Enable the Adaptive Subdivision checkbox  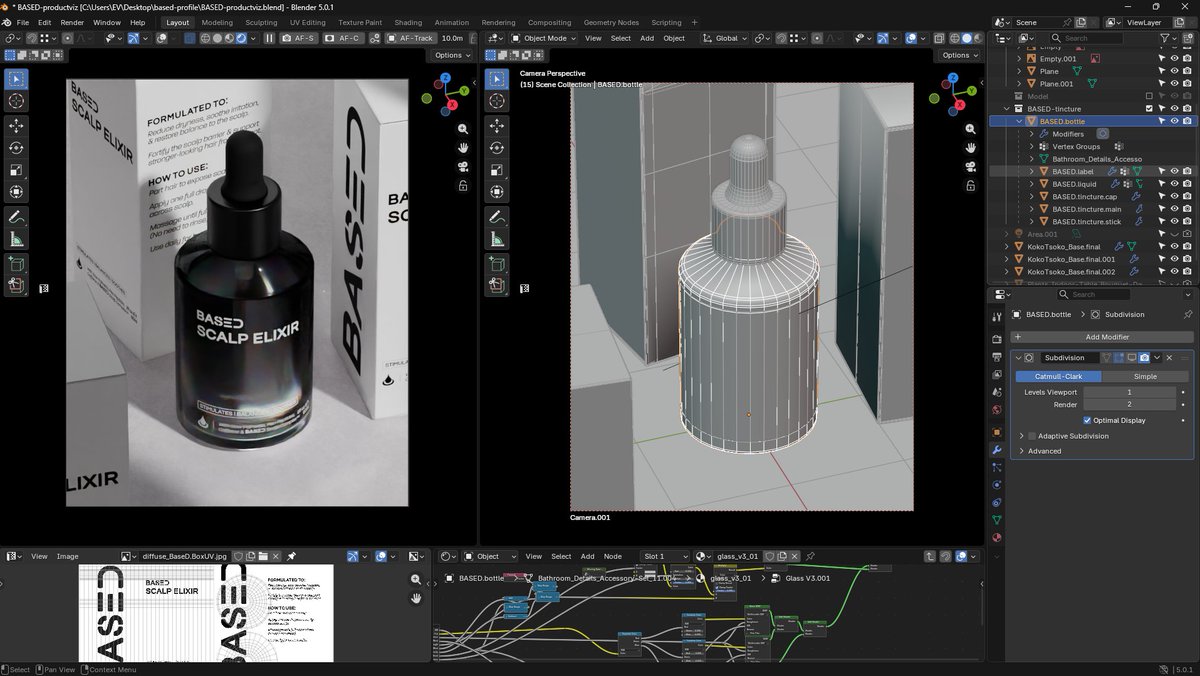[x=1032, y=436]
